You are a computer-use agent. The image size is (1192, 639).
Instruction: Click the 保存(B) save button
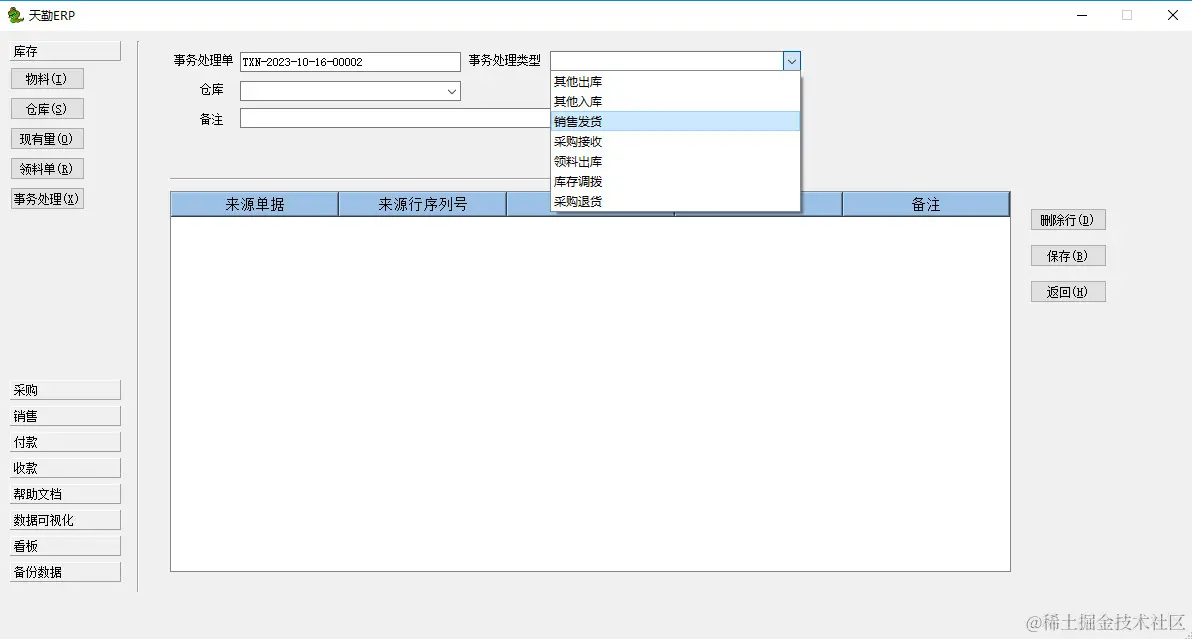pos(1067,255)
